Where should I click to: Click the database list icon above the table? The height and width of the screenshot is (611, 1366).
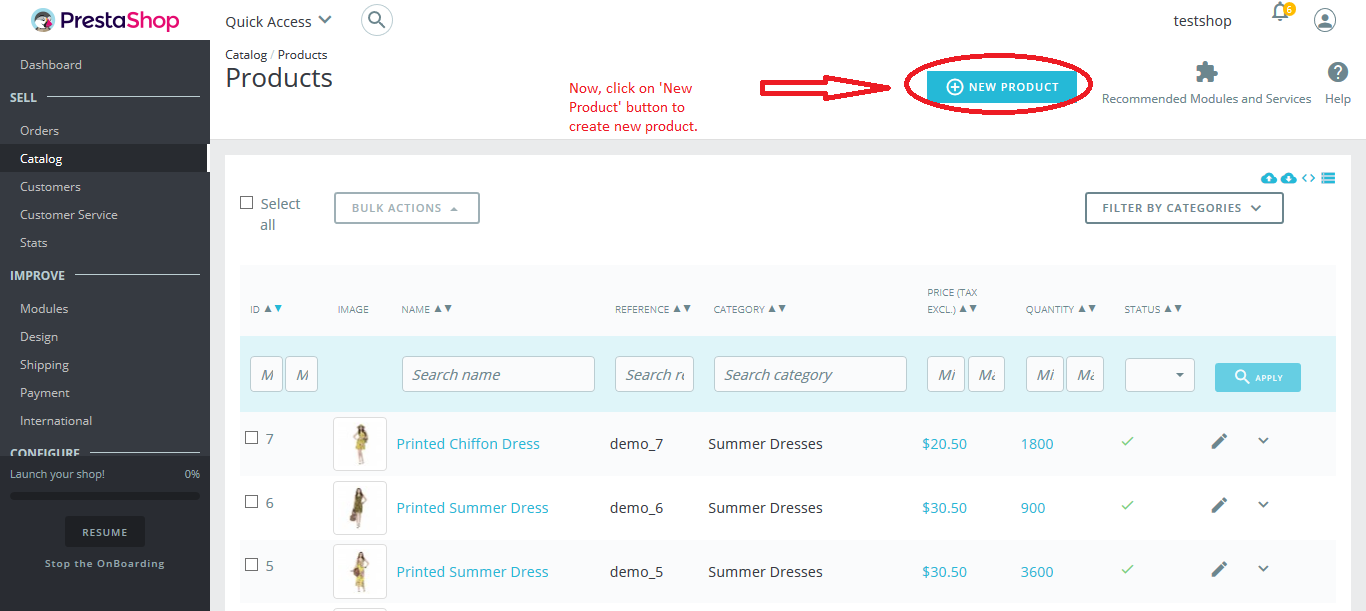[1328, 178]
